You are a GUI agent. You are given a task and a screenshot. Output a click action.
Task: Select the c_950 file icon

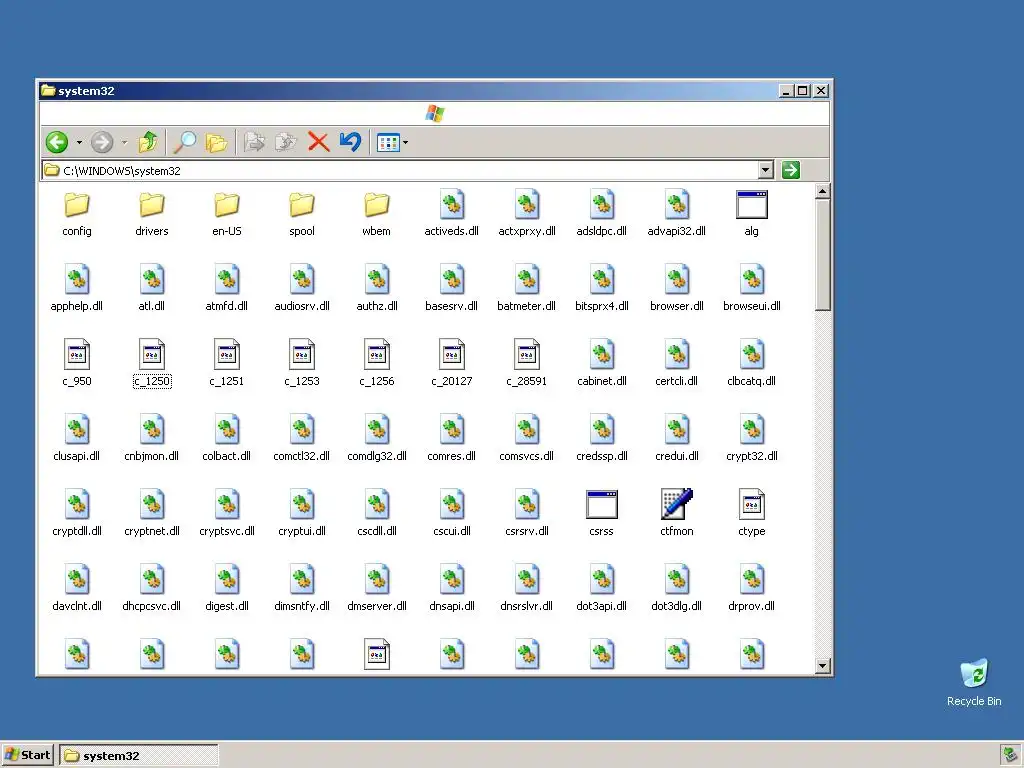(x=77, y=355)
